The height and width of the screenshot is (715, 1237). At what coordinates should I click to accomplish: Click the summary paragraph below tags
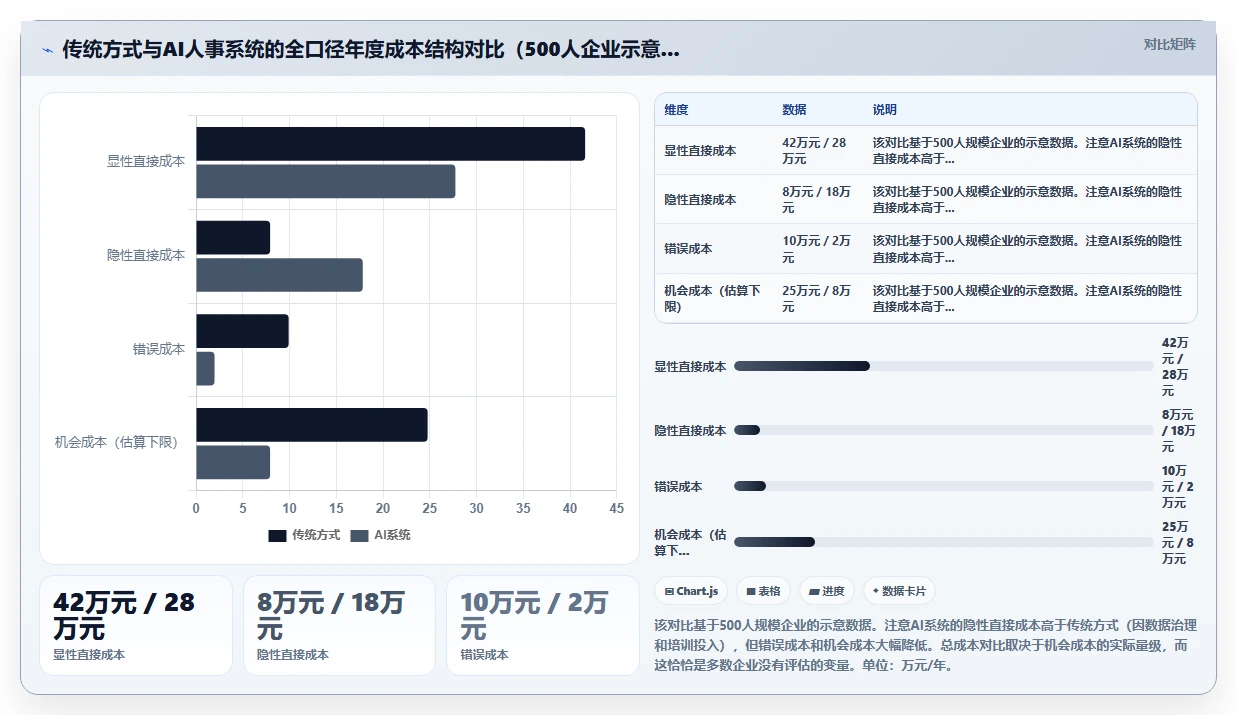pos(925,645)
